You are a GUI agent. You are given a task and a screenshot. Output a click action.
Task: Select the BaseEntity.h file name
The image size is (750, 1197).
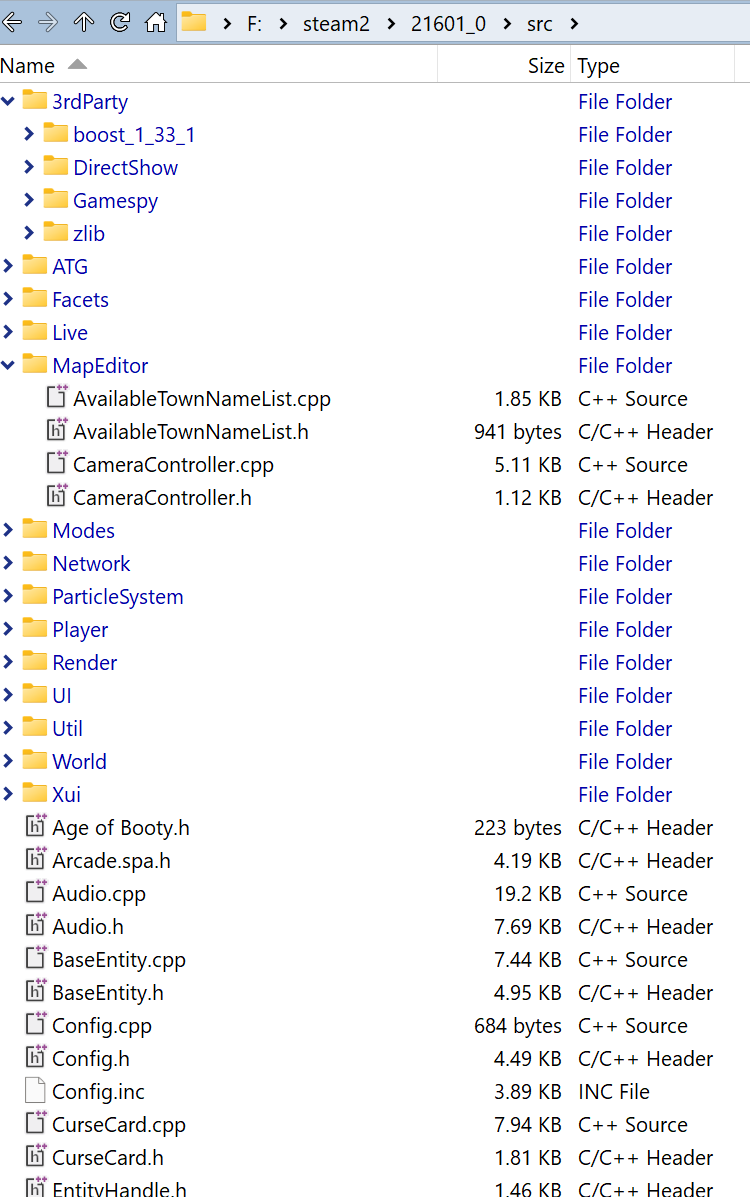pos(108,992)
